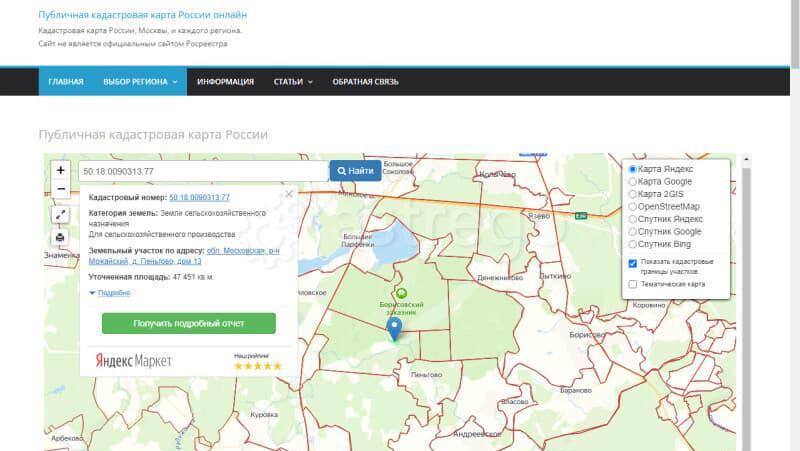Expand the Статьи menu

(293, 81)
